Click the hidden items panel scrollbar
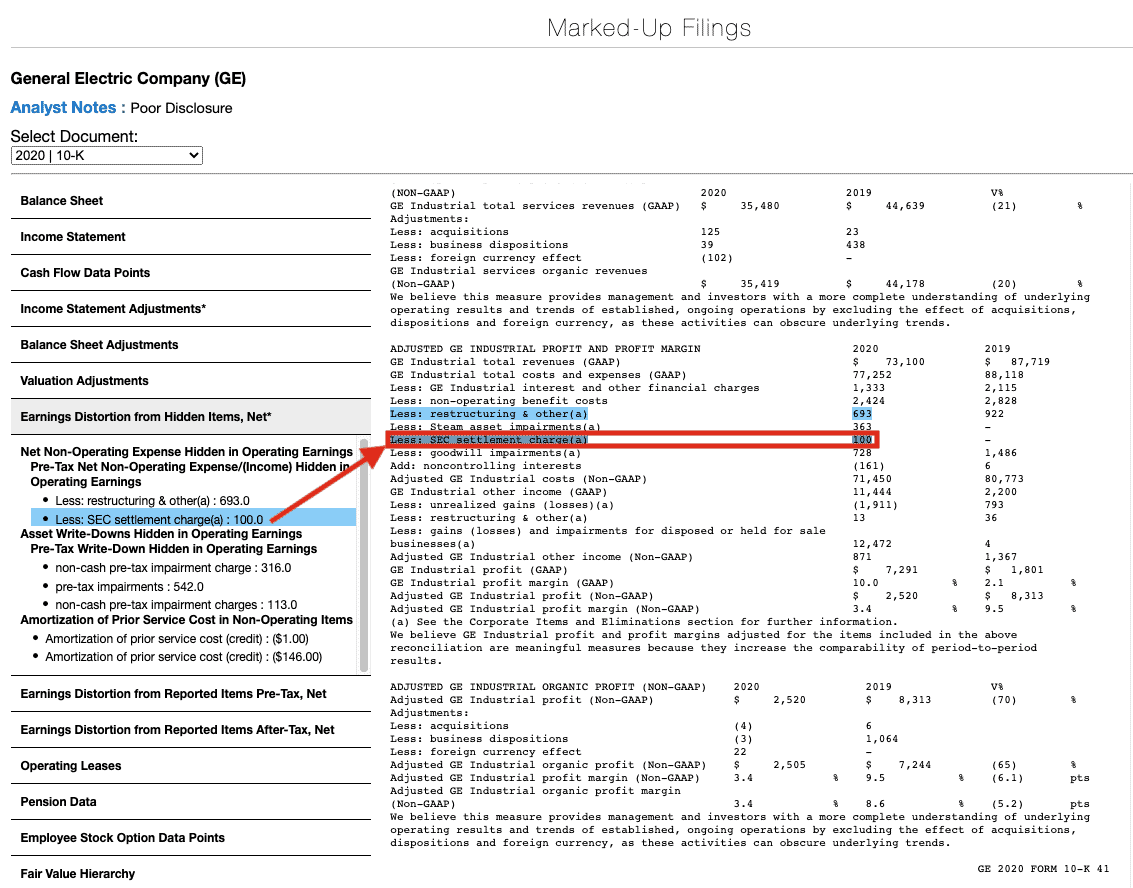 (363, 555)
